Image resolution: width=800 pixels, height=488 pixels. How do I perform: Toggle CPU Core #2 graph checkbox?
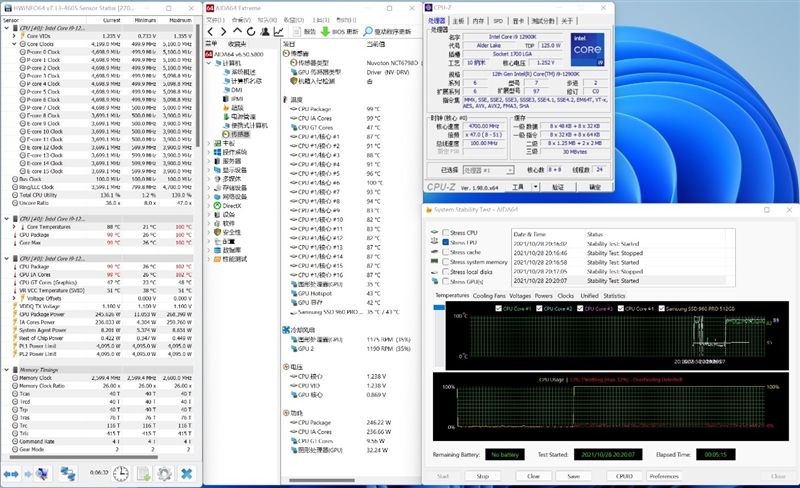point(539,308)
